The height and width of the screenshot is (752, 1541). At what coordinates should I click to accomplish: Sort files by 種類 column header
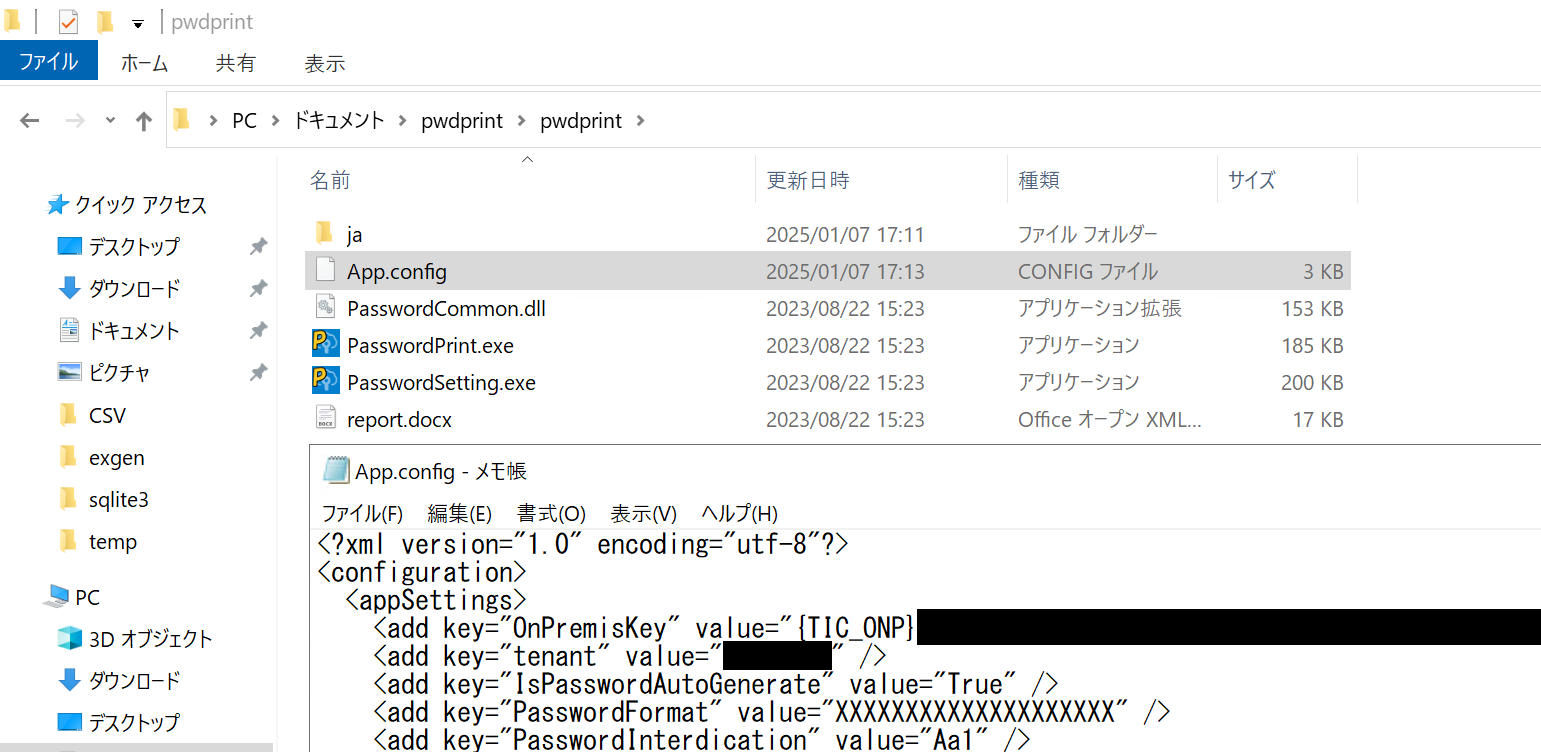[1038, 181]
